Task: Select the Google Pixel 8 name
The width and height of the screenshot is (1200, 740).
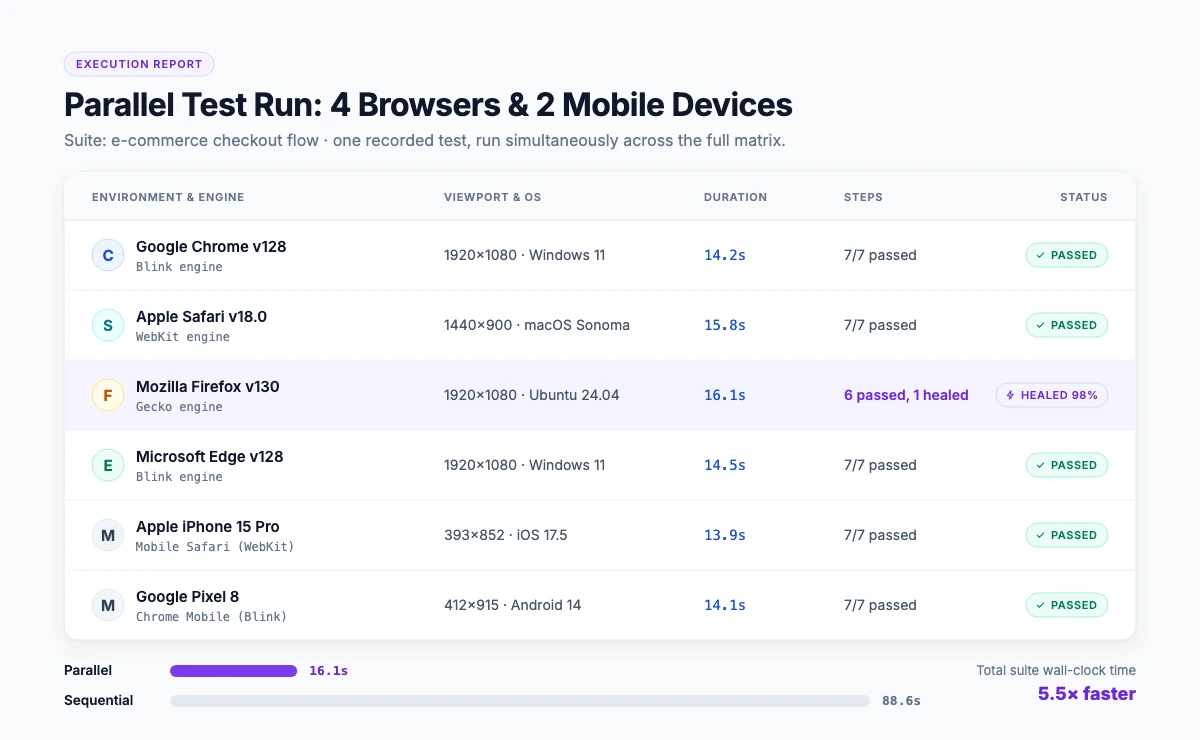Action: click(187, 596)
